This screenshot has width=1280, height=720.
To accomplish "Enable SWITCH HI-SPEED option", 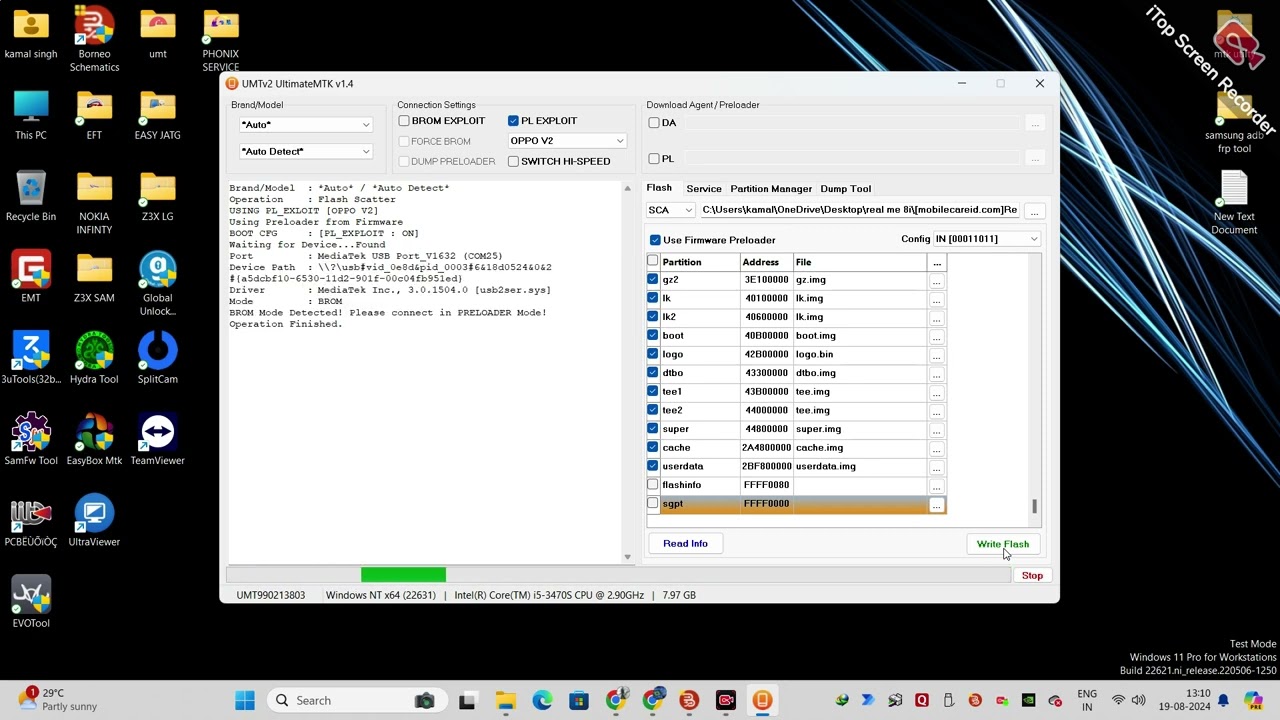I will [513, 161].
